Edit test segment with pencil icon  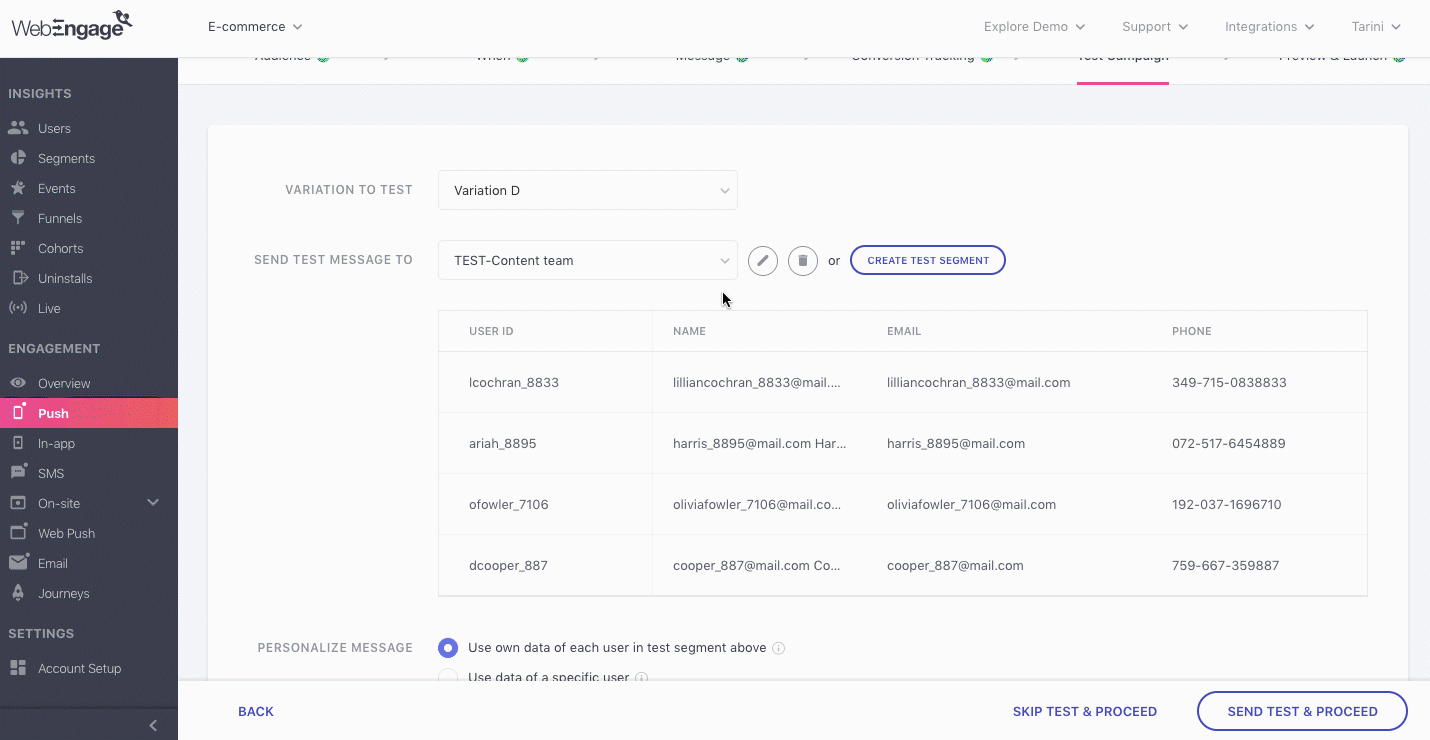tap(763, 261)
